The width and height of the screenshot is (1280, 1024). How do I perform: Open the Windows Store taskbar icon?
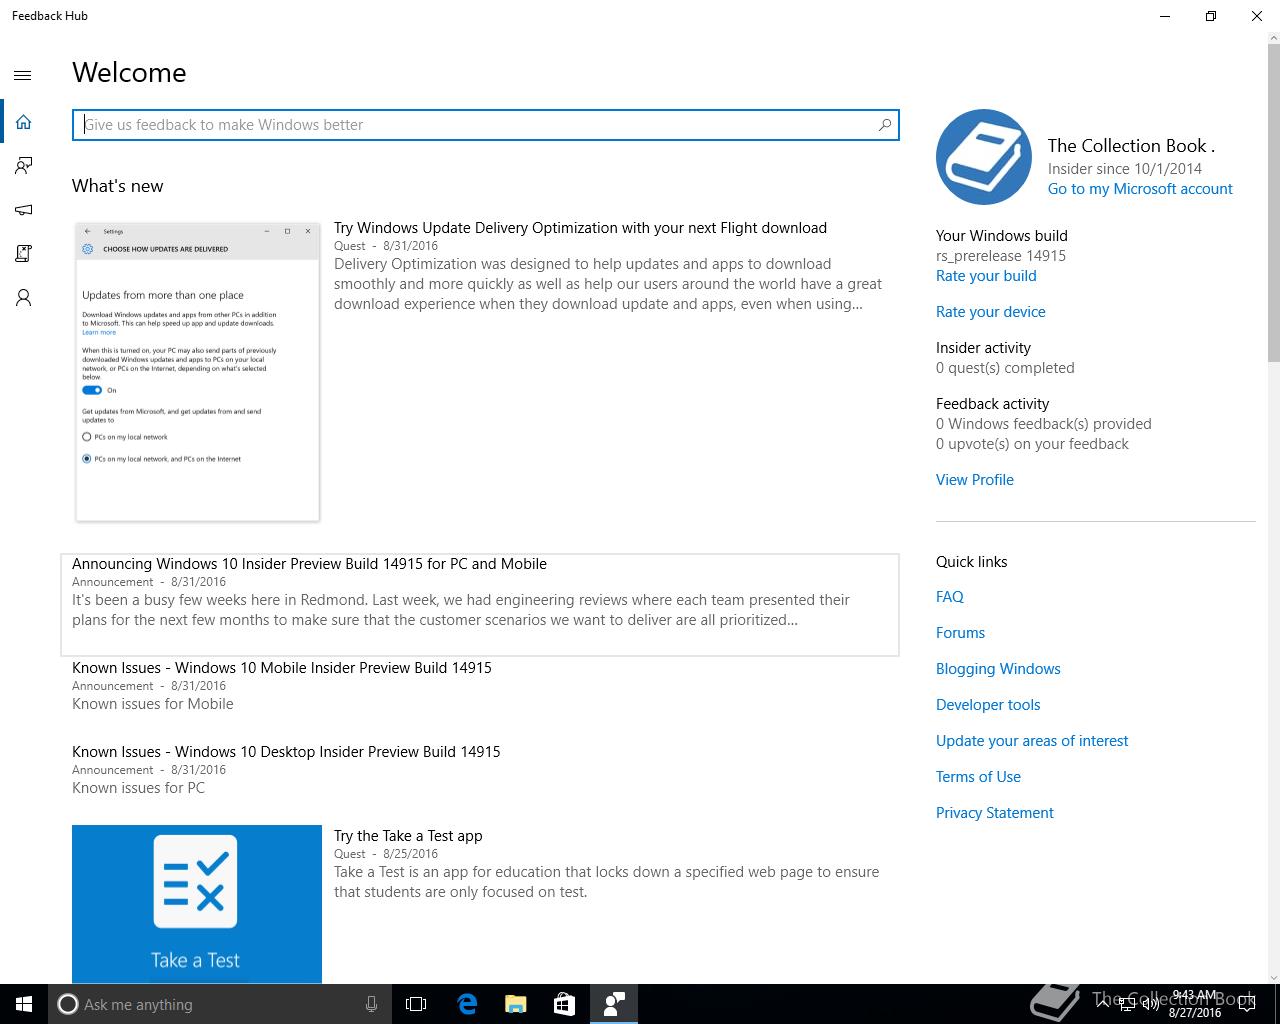564,1004
